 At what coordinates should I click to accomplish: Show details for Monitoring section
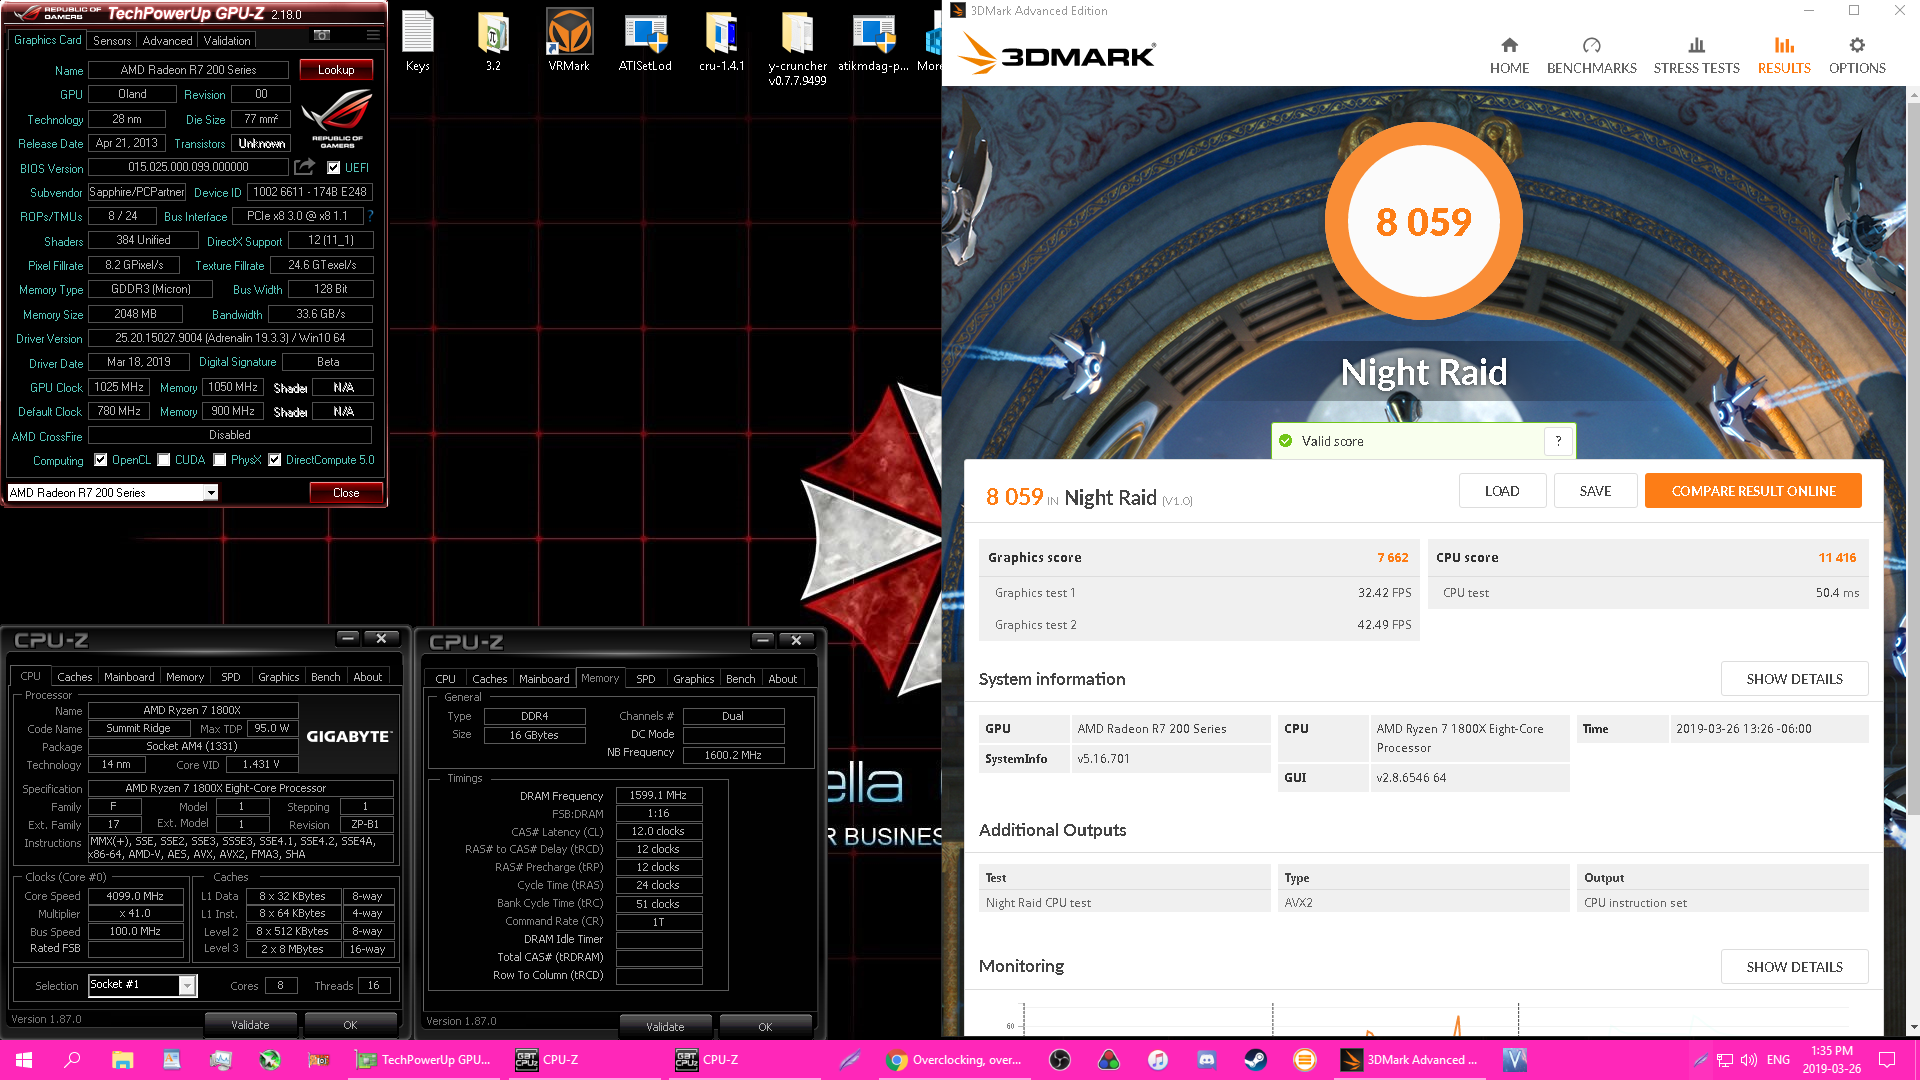tap(1794, 967)
